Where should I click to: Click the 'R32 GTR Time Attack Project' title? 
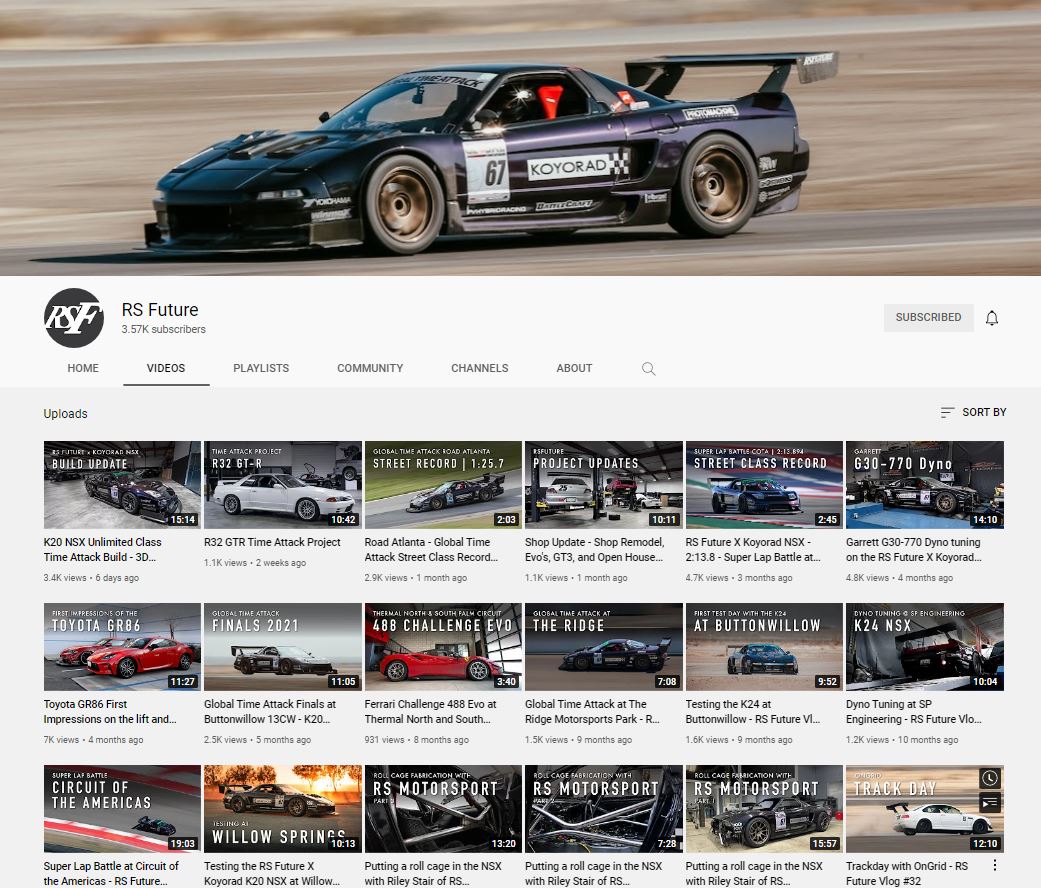pos(272,542)
